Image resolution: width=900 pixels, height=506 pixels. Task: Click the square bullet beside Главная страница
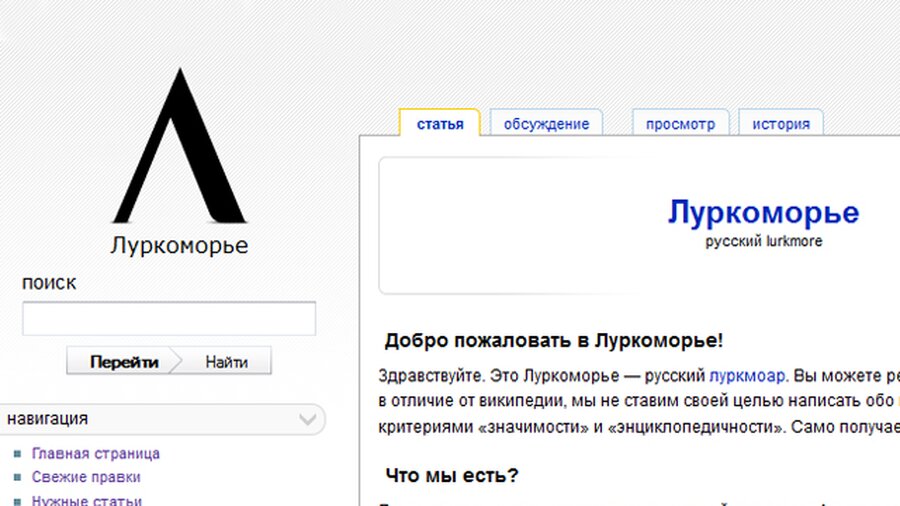click(x=17, y=454)
